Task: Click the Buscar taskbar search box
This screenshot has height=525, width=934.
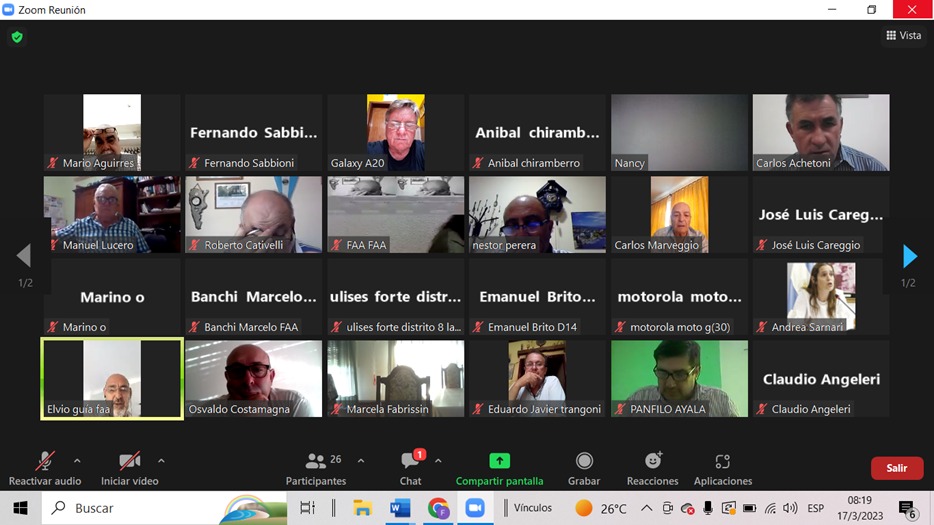Action: pyautogui.click(x=164, y=508)
